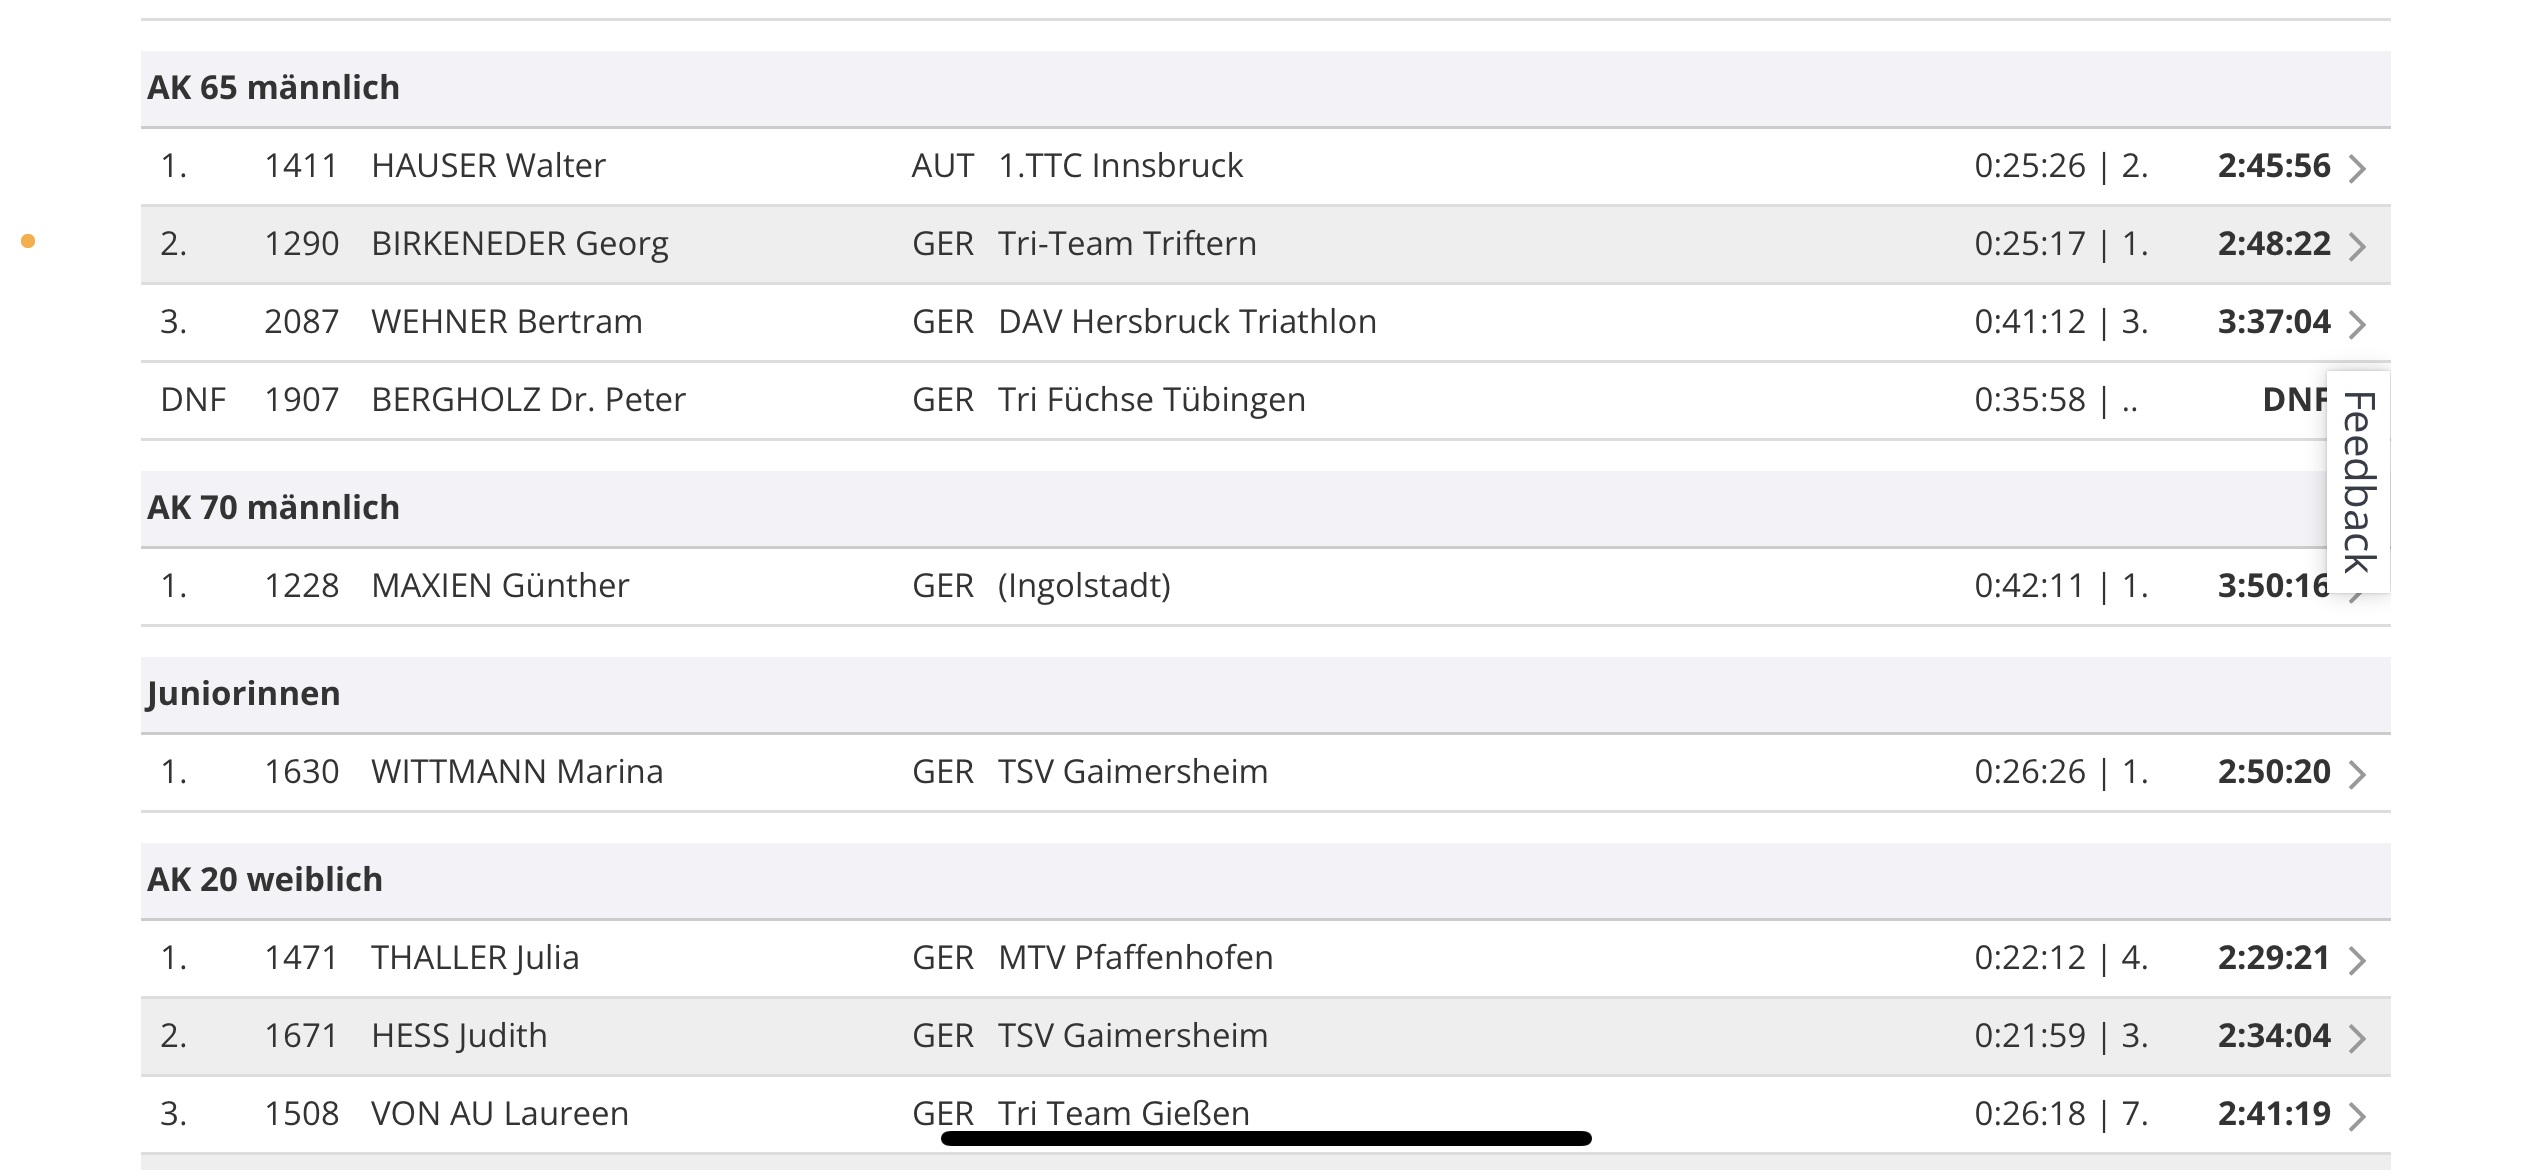Click club name Tri-Team Triftern
The height and width of the screenshot is (1170, 2532).
(x=1127, y=244)
